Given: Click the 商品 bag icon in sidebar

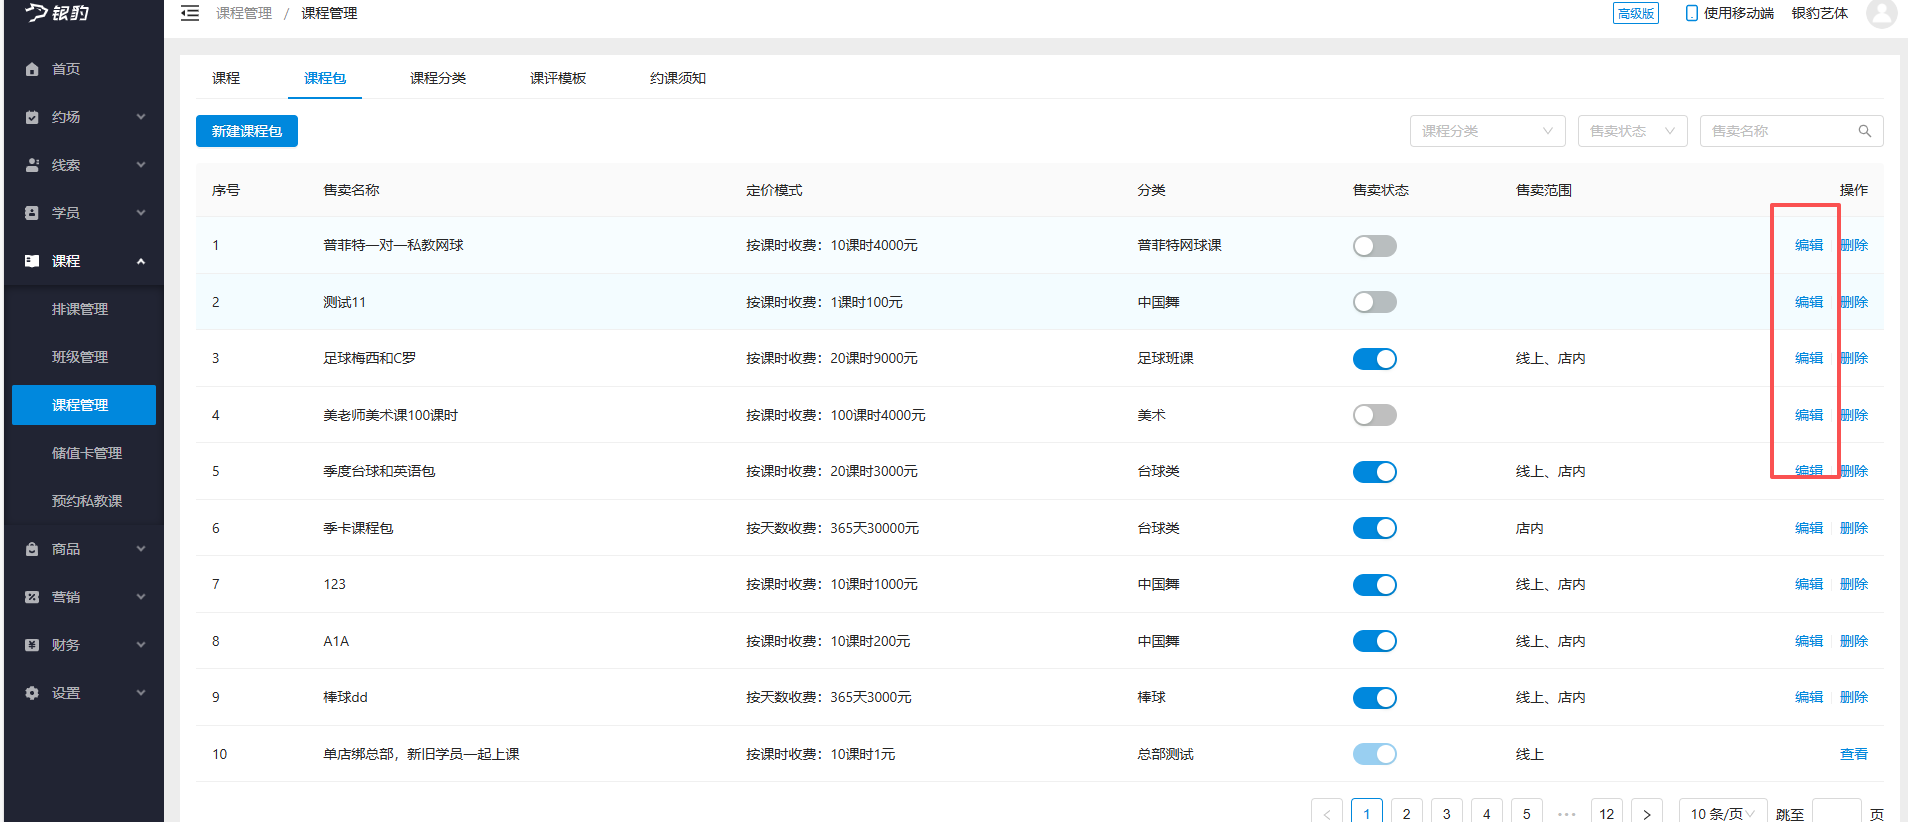Looking at the screenshot, I should click(x=32, y=549).
